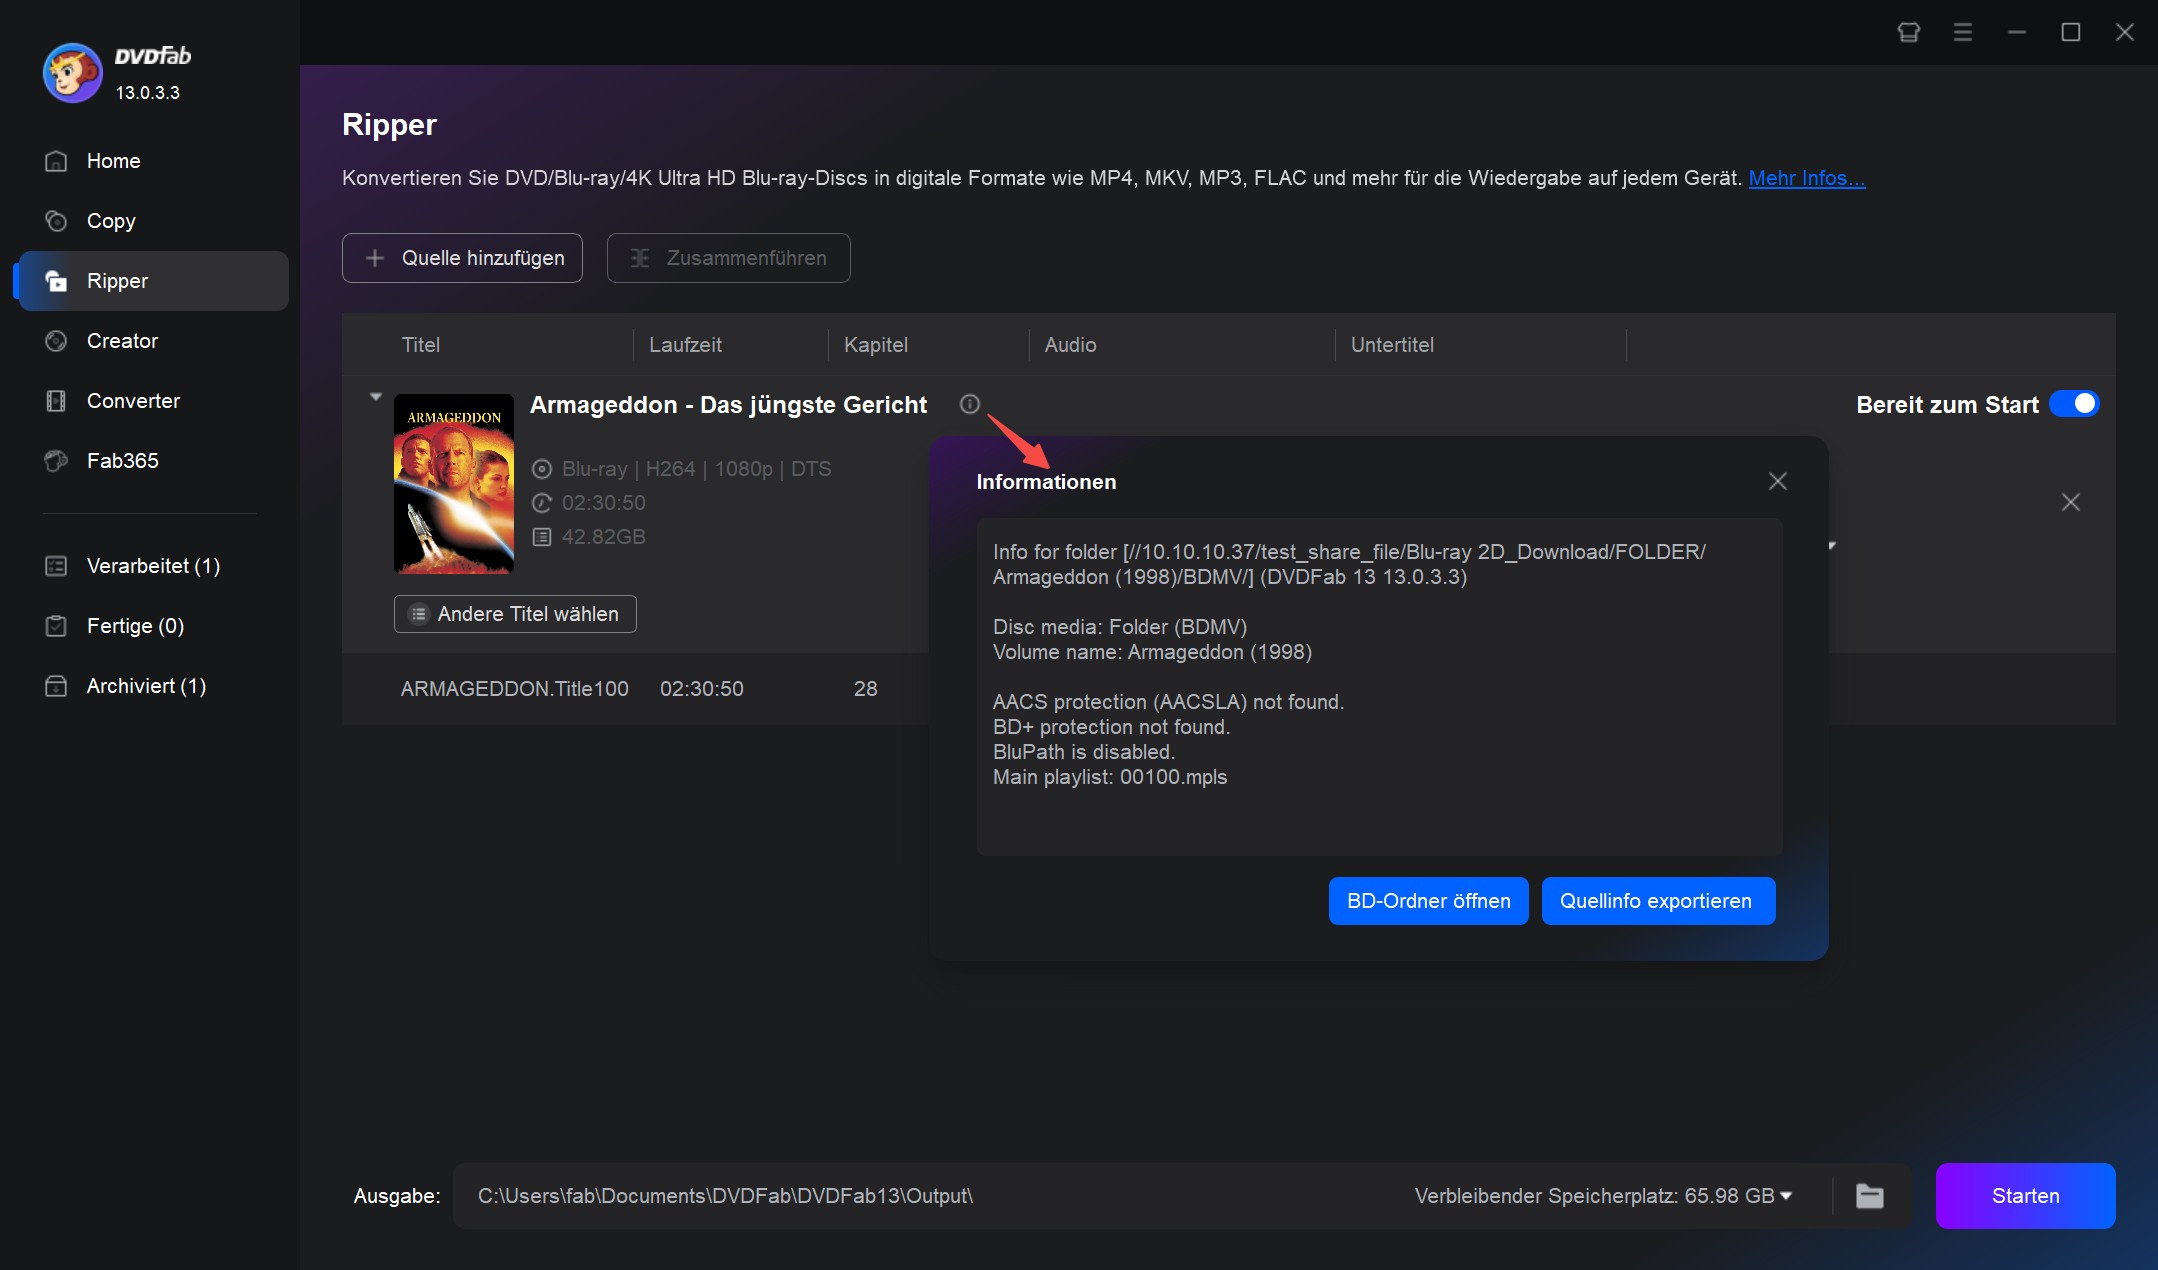Close the Informationen dialog
This screenshot has width=2158, height=1270.
[x=1778, y=481]
